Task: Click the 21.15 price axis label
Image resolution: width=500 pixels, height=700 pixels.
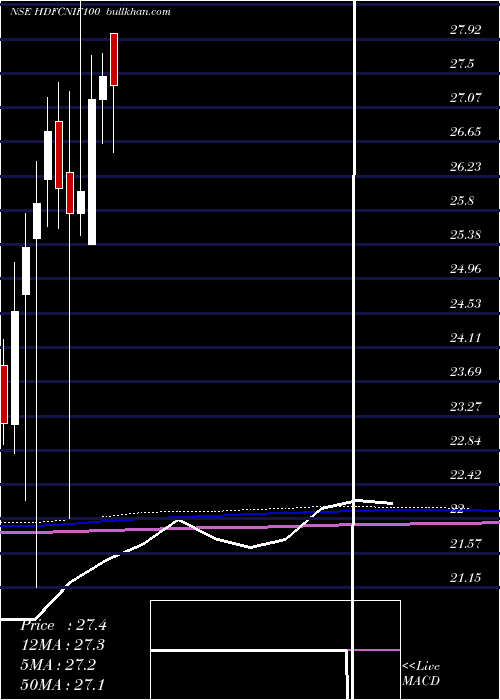Action: 465,578
